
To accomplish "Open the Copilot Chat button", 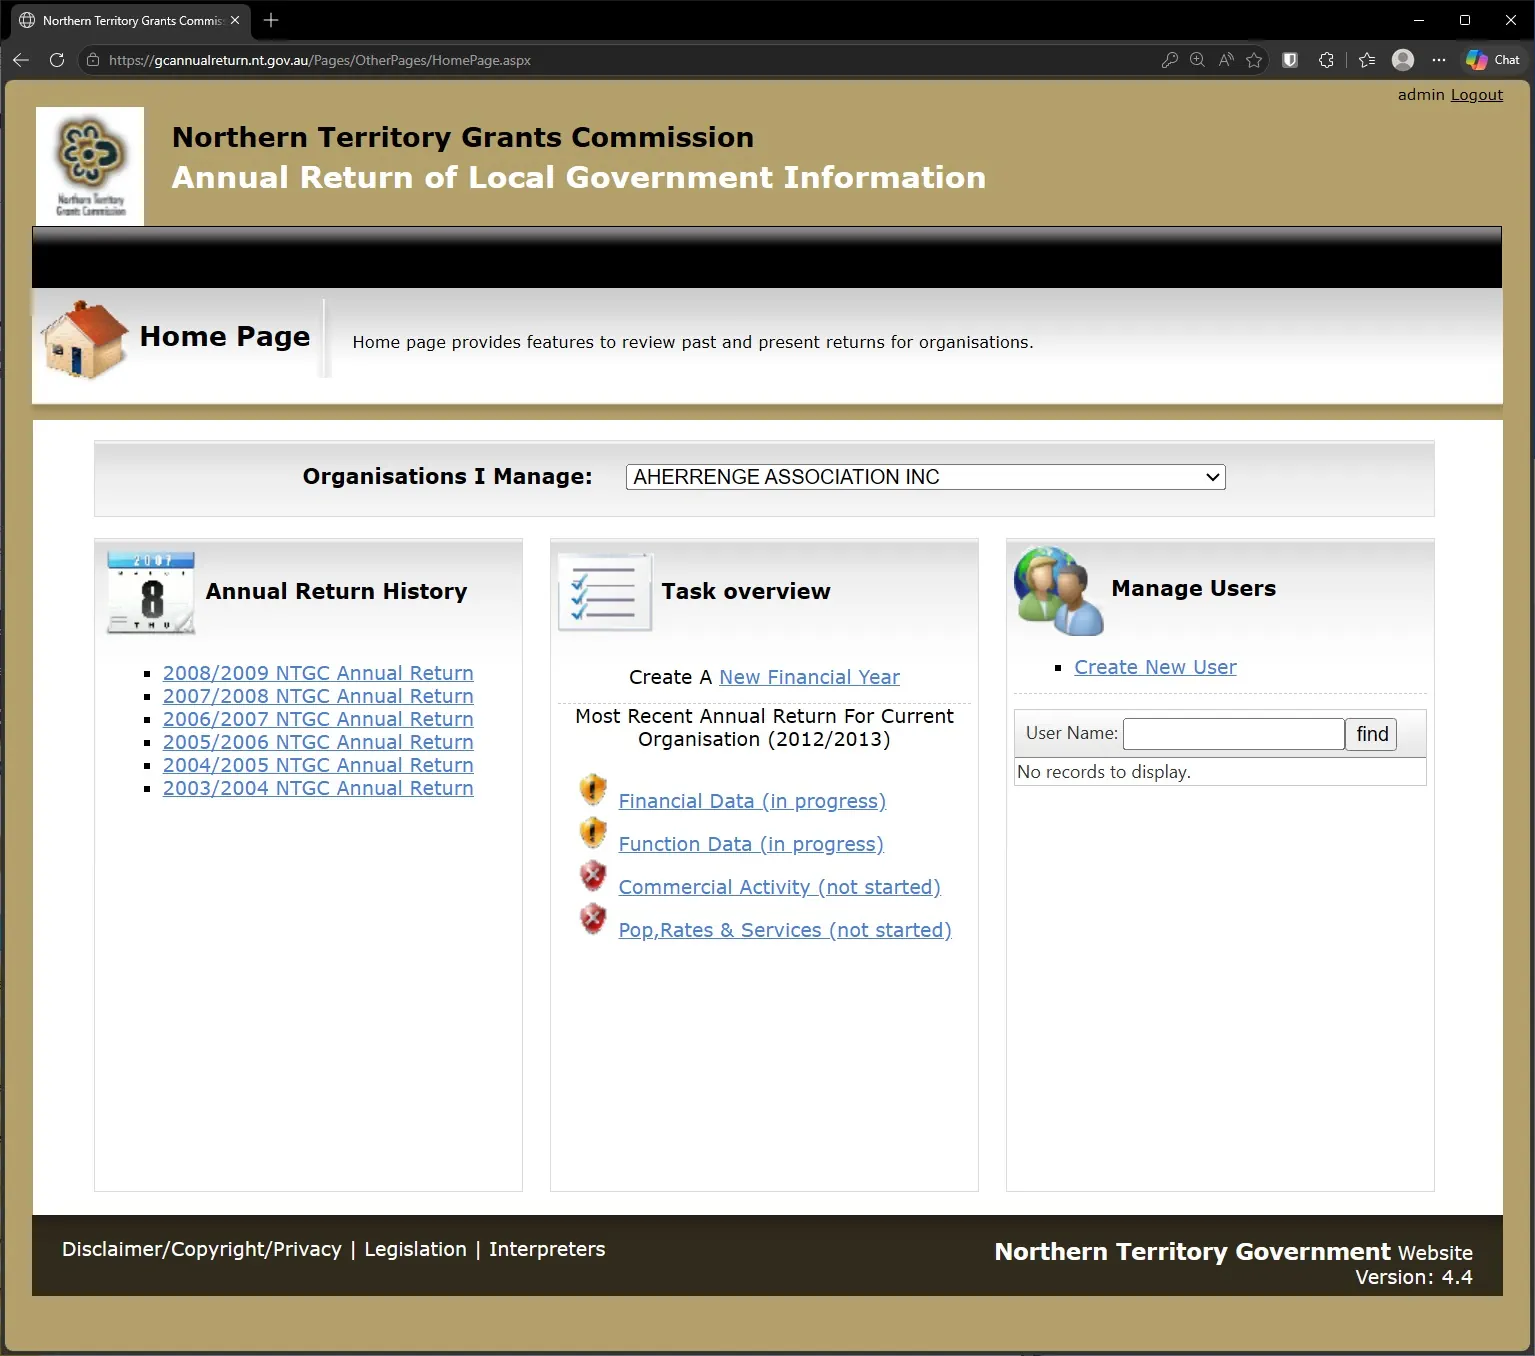I will click(x=1493, y=60).
